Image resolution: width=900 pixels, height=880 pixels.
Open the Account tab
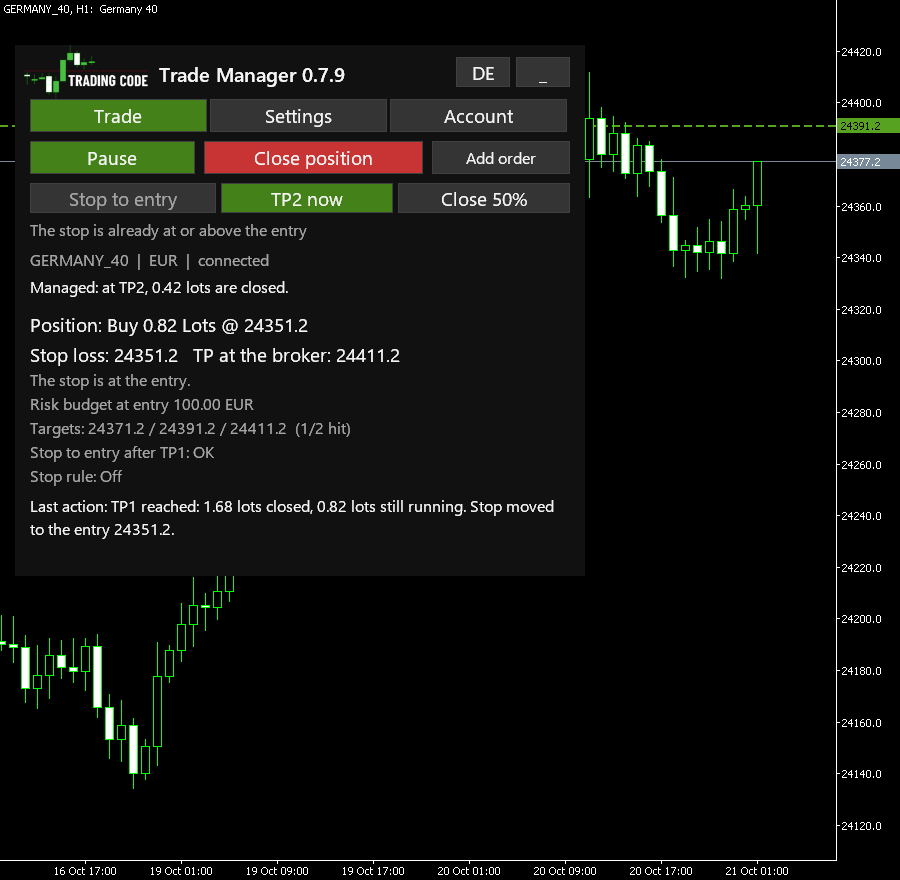point(478,116)
